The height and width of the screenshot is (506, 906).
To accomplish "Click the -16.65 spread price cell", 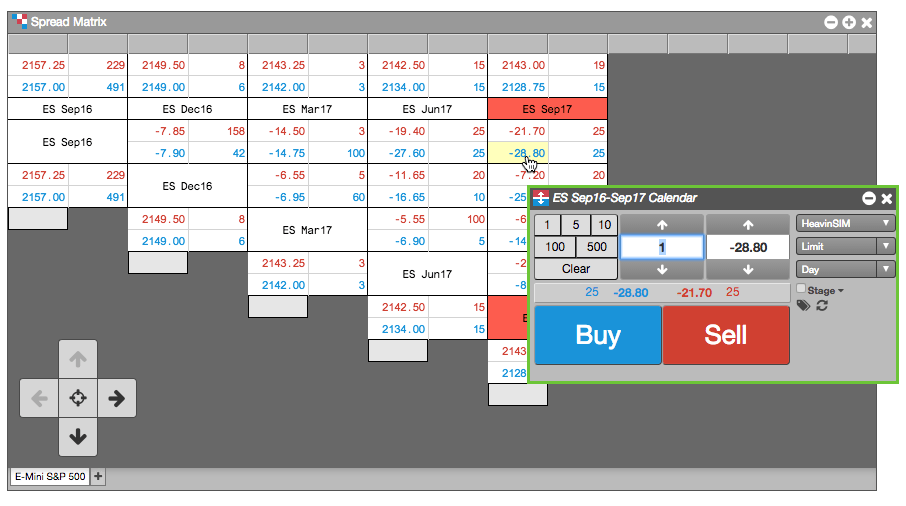I will 399,197.
